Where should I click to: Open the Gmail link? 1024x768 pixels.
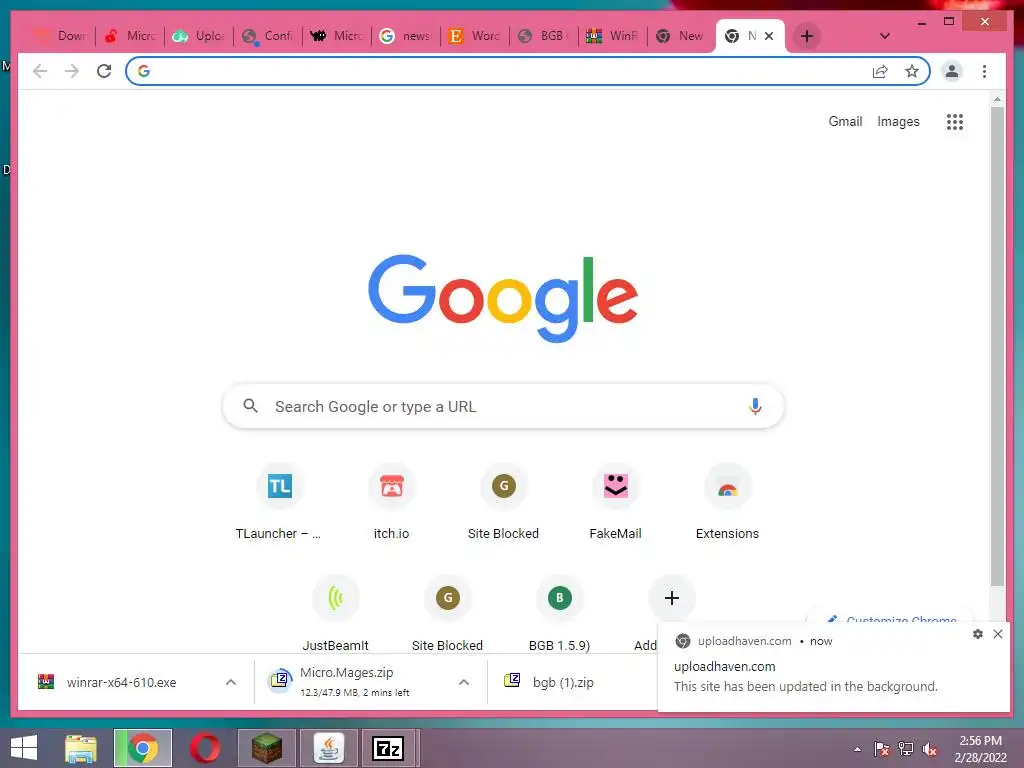[845, 121]
